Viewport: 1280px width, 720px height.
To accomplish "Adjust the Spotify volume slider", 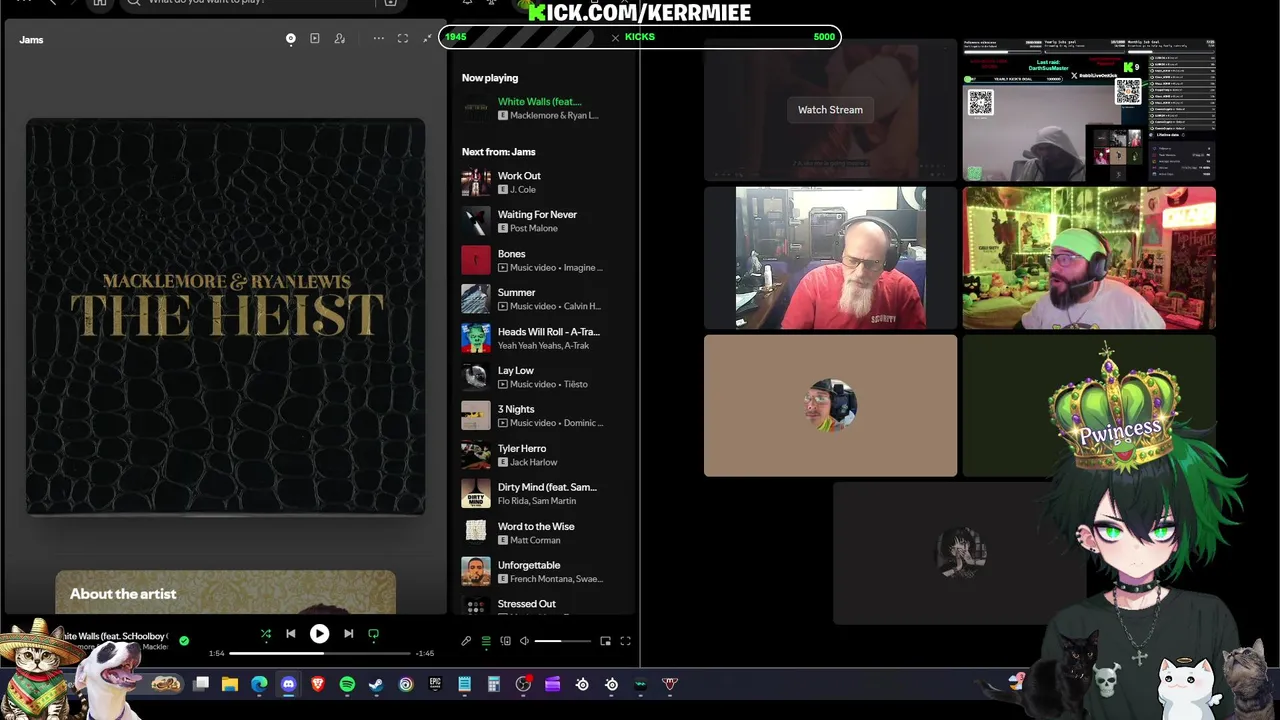I will (562, 641).
